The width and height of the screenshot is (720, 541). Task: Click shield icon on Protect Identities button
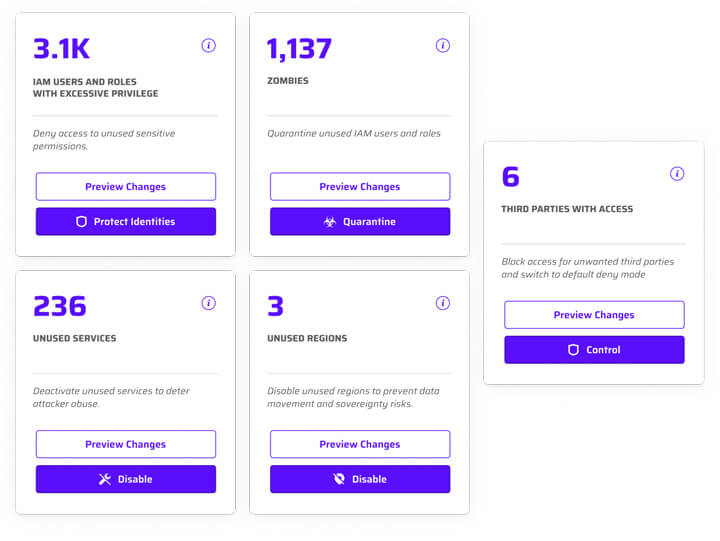pyautogui.click(x=82, y=222)
